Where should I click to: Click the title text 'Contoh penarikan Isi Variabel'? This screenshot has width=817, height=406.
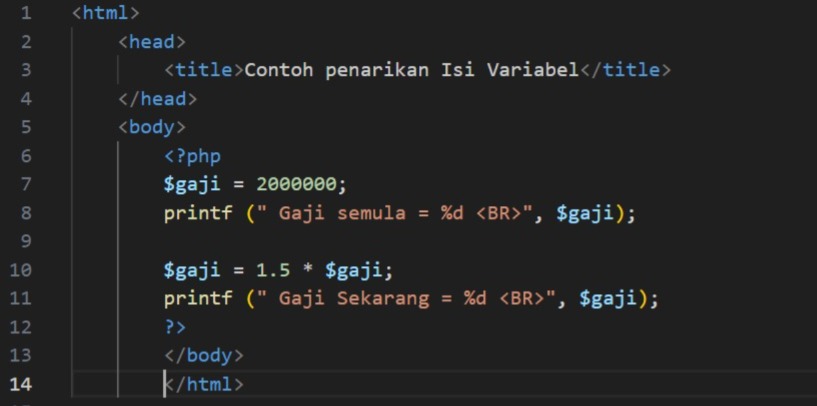click(411, 70)
